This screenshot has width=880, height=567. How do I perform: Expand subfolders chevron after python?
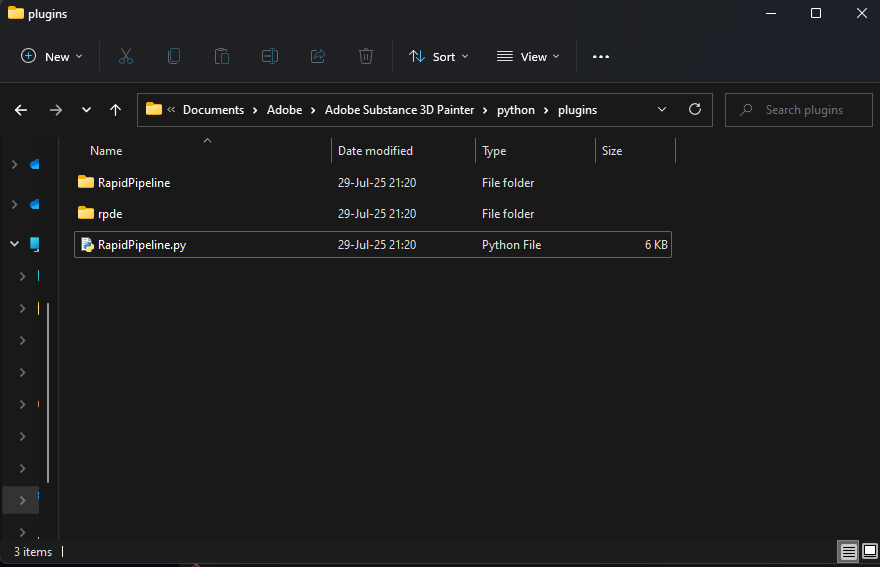coord(546,111)
